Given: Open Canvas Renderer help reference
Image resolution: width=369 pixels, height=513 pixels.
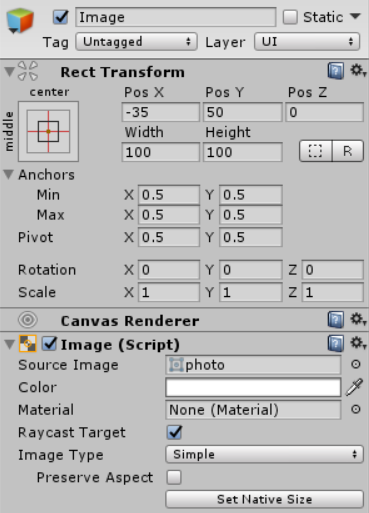Looking at the screenshot, I should (x=336, y=320).
